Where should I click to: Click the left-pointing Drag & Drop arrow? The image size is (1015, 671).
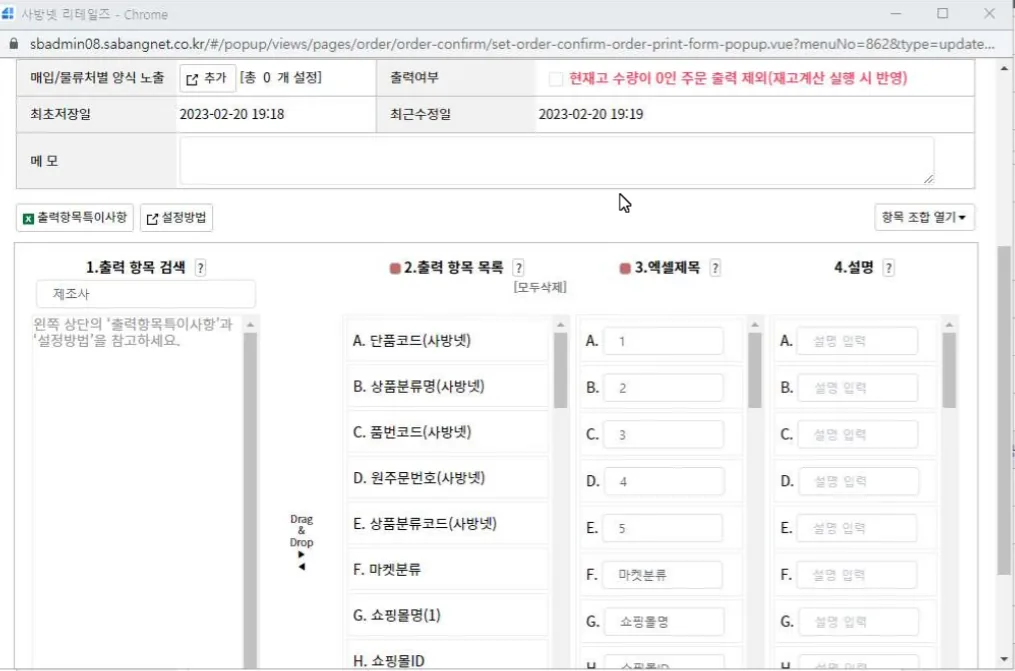click(302, 567)
